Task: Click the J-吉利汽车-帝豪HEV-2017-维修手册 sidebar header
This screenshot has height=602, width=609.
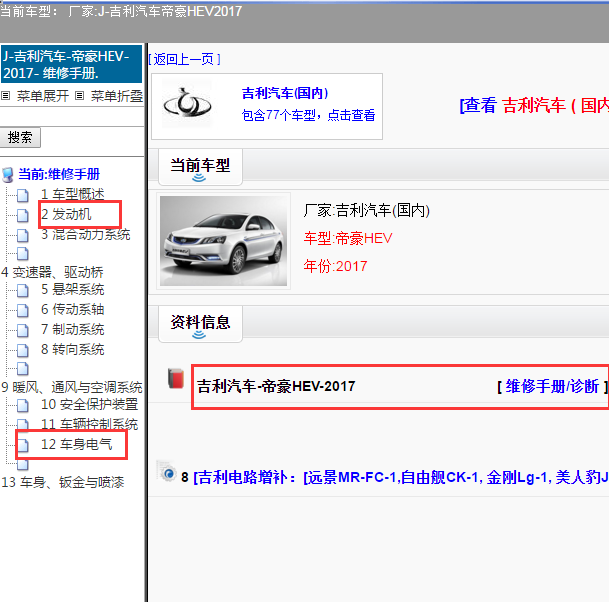Action: pos(71,64)
